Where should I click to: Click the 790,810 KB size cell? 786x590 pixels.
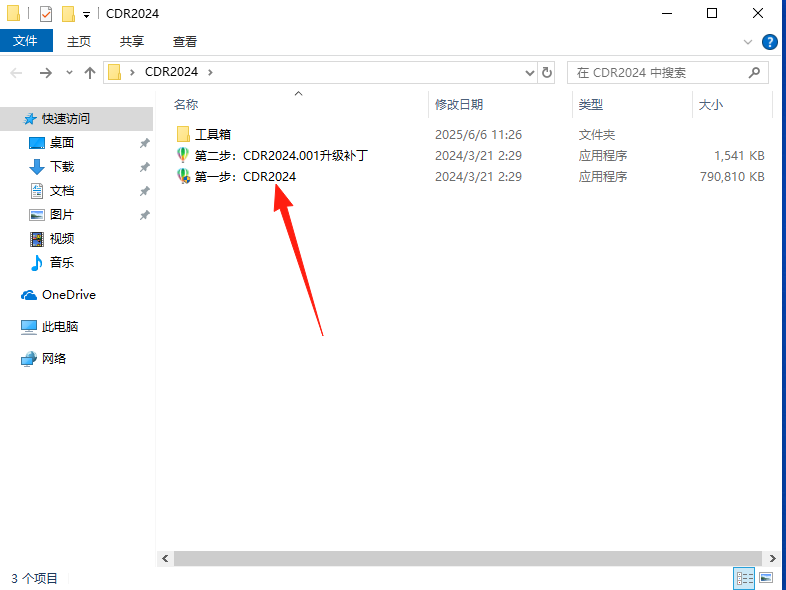pos(732,176)
